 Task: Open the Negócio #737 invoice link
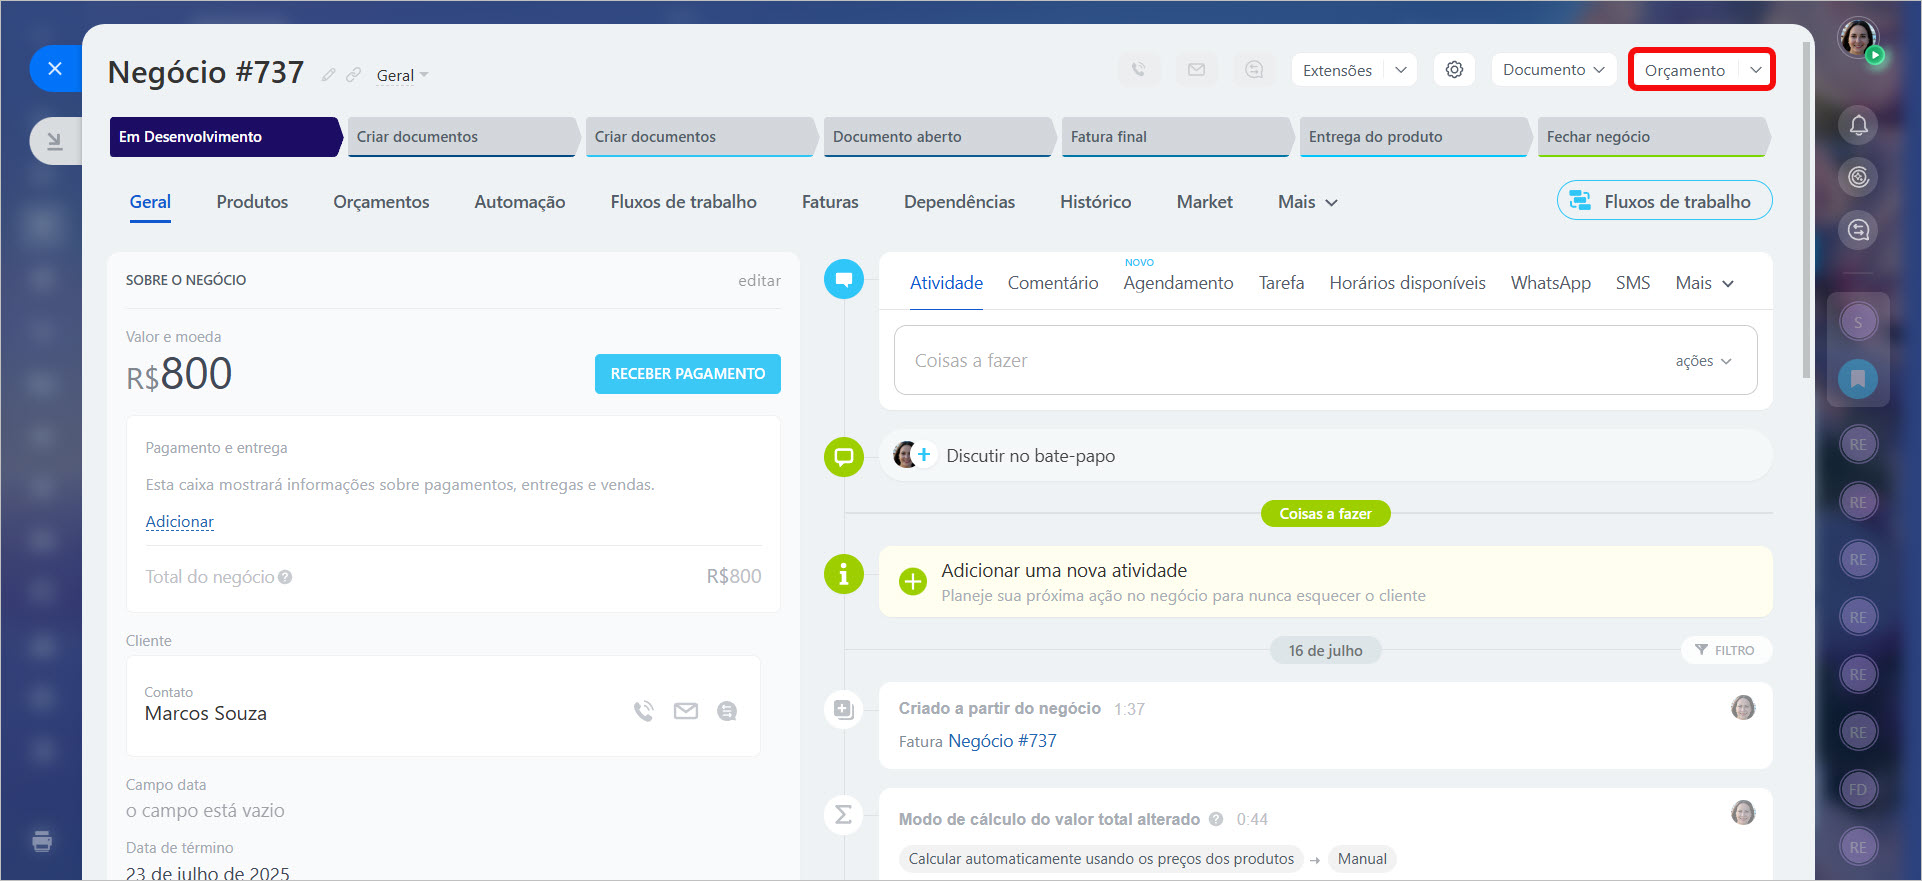coord(1002,741)
